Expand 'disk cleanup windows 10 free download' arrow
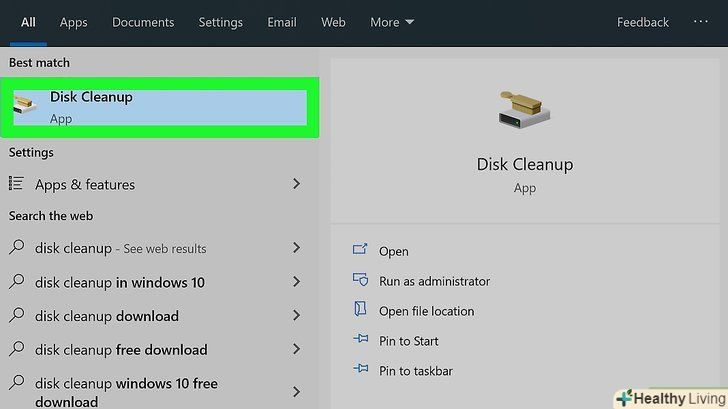This screenshot has width=728, height=409. click(x=296, y=392)
